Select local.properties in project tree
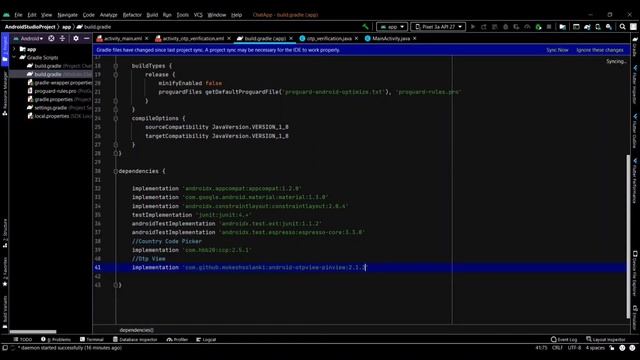The height and width of the screenshot is (360, 640). tap(60, 116)
